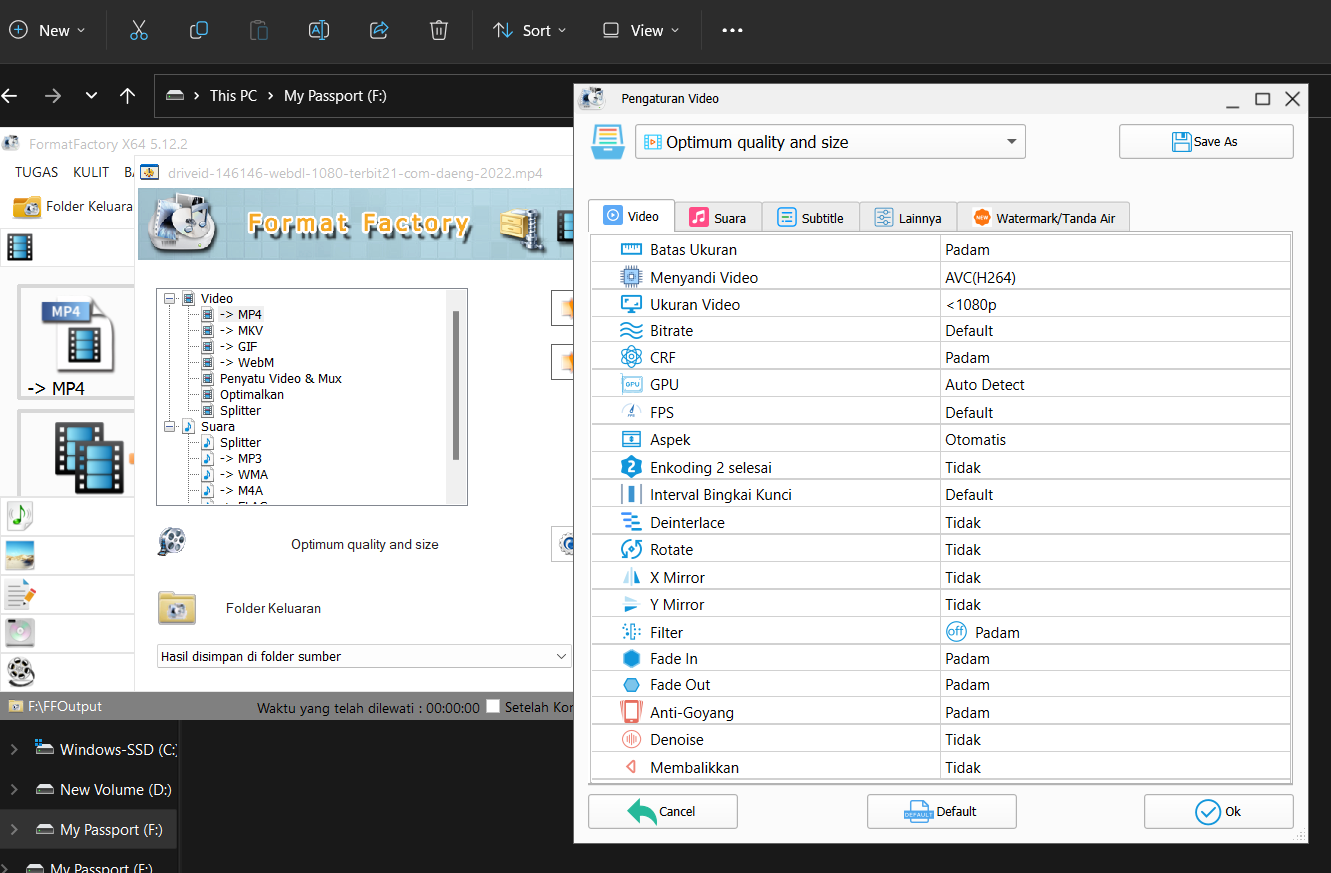Image resolution: width=1331 pixels, height=873 pixels.
Task: Expand New Volume (D:) in navigation pane
Action: [14, 789]
